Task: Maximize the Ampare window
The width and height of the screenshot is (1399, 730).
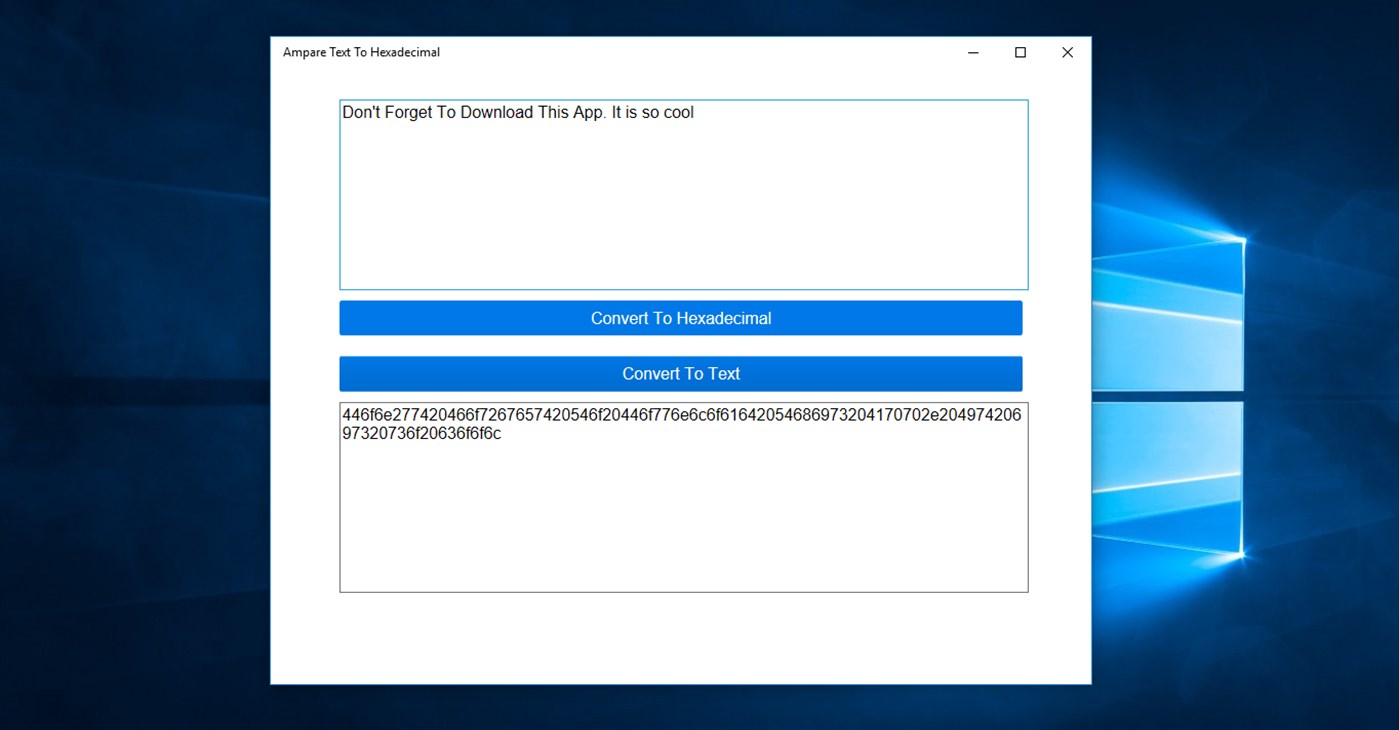Action: pos(1020,52)
